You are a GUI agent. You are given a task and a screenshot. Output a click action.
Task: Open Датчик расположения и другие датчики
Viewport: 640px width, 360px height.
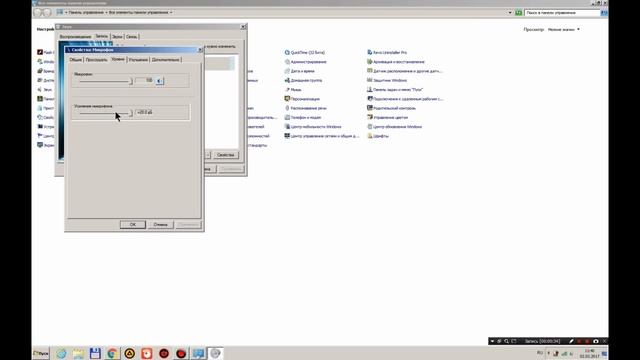tap(404, 71)
